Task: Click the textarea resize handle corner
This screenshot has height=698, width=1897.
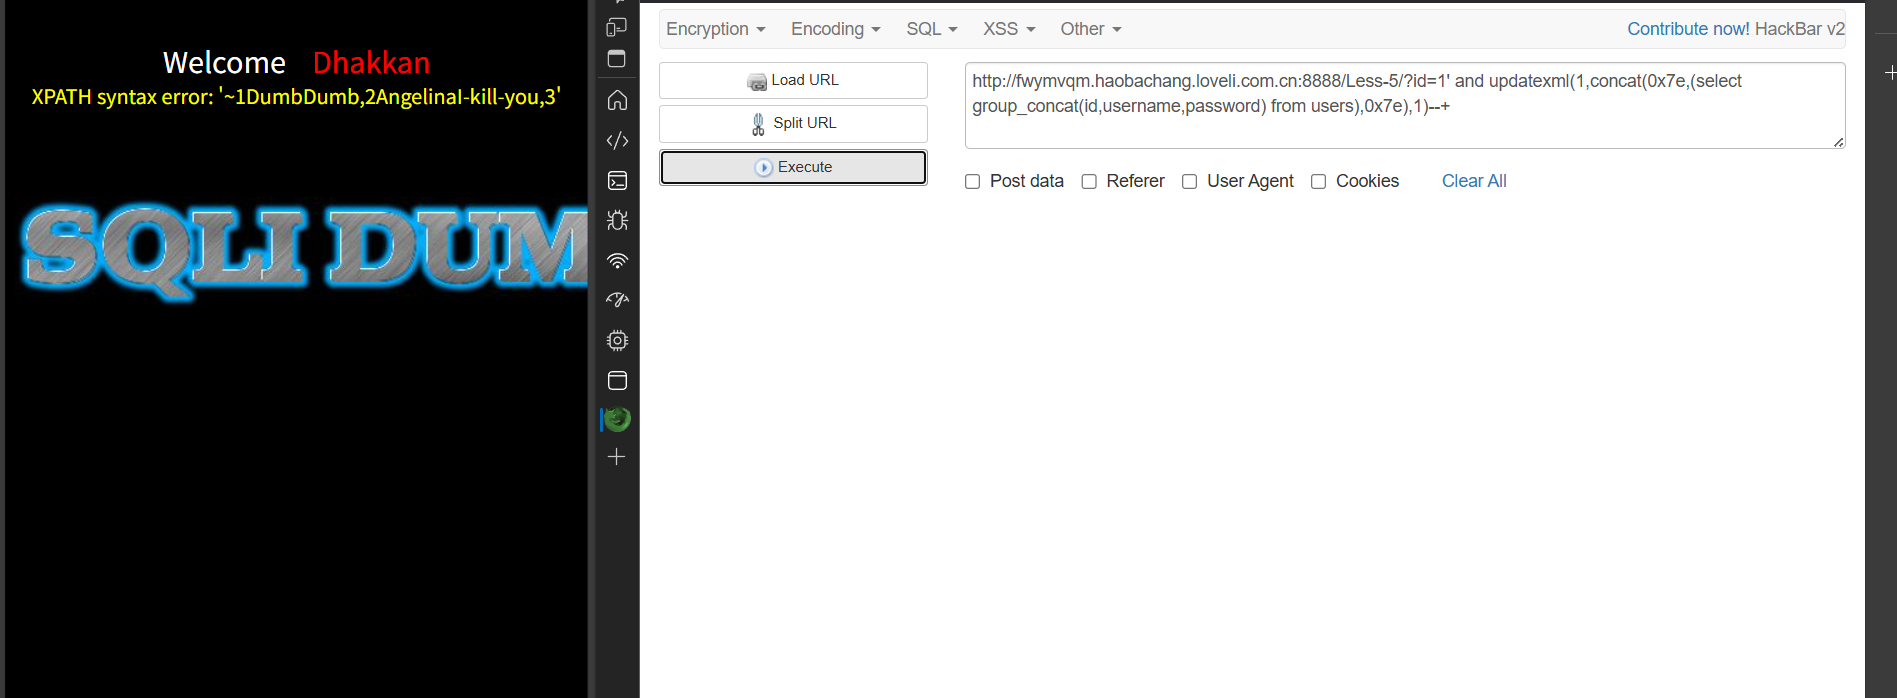Action: coord(1839,142)
